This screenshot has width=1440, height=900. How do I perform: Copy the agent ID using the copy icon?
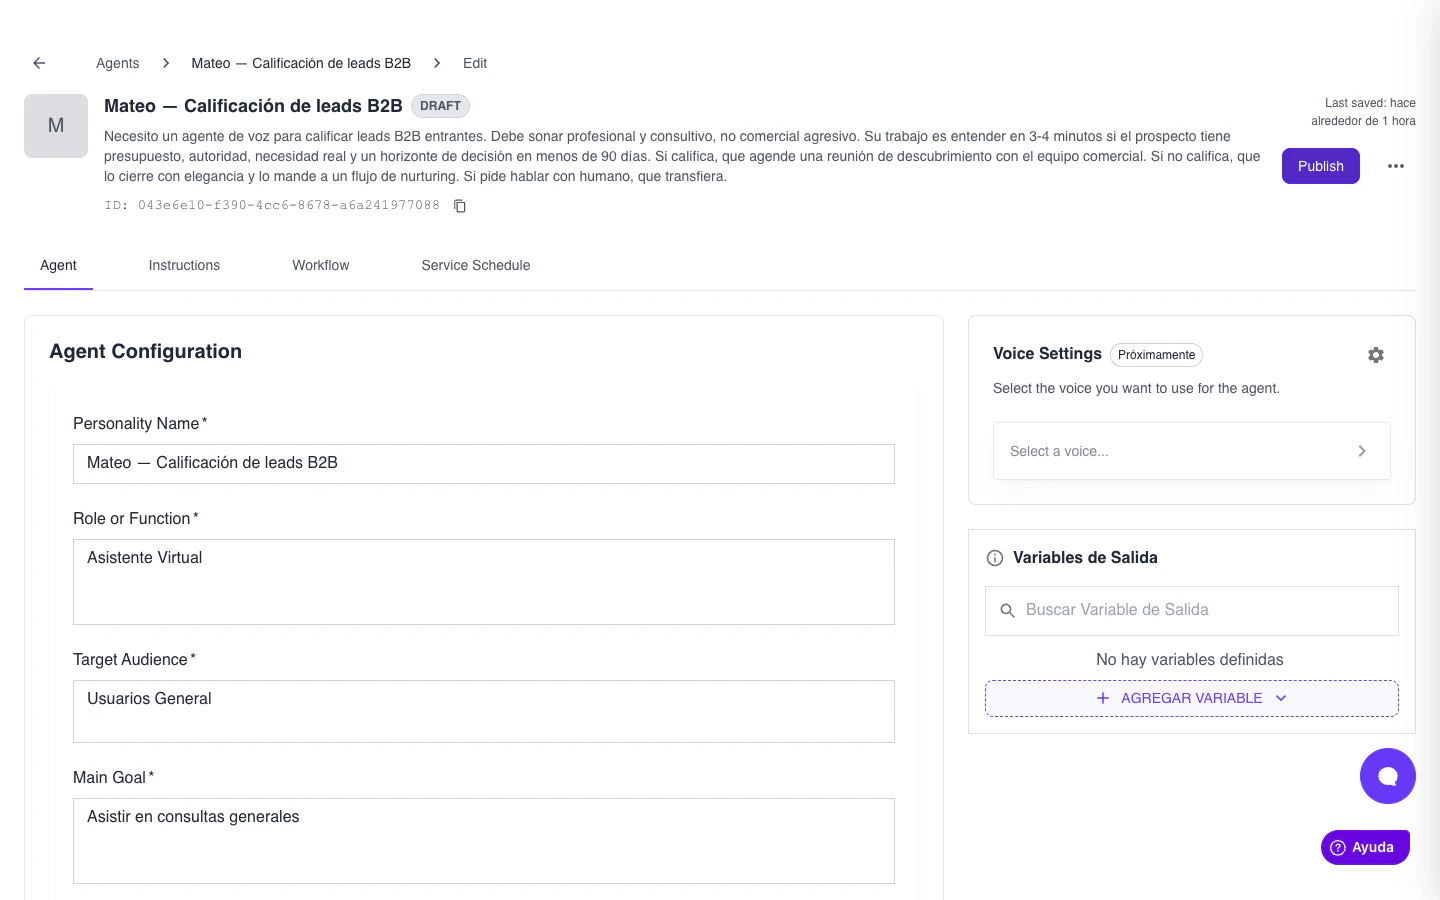pyautogui.click(x=459, y=205)
